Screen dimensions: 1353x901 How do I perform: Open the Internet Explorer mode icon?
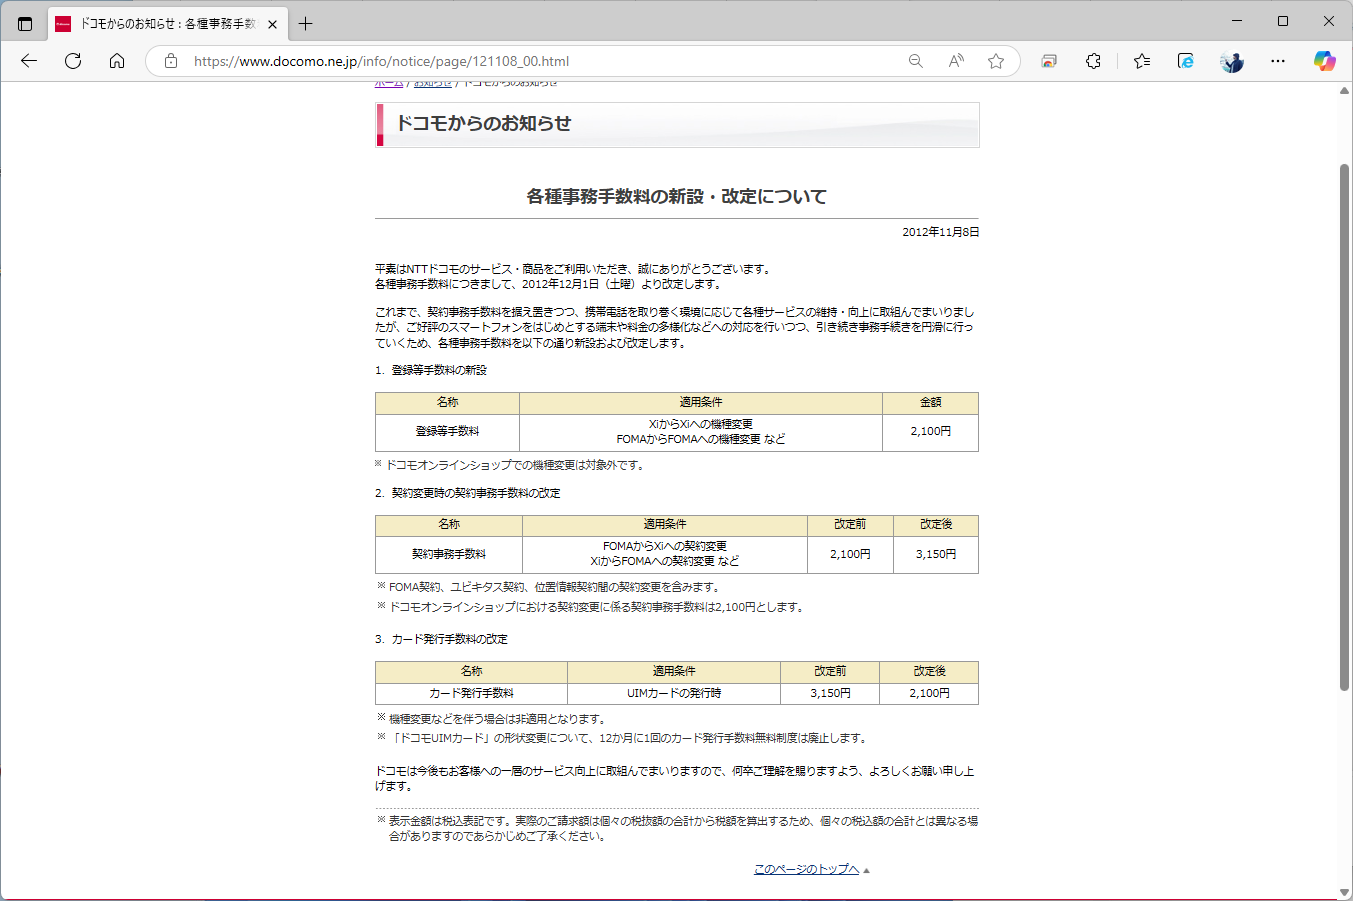pyautogui.click(x=1185, y=61)
